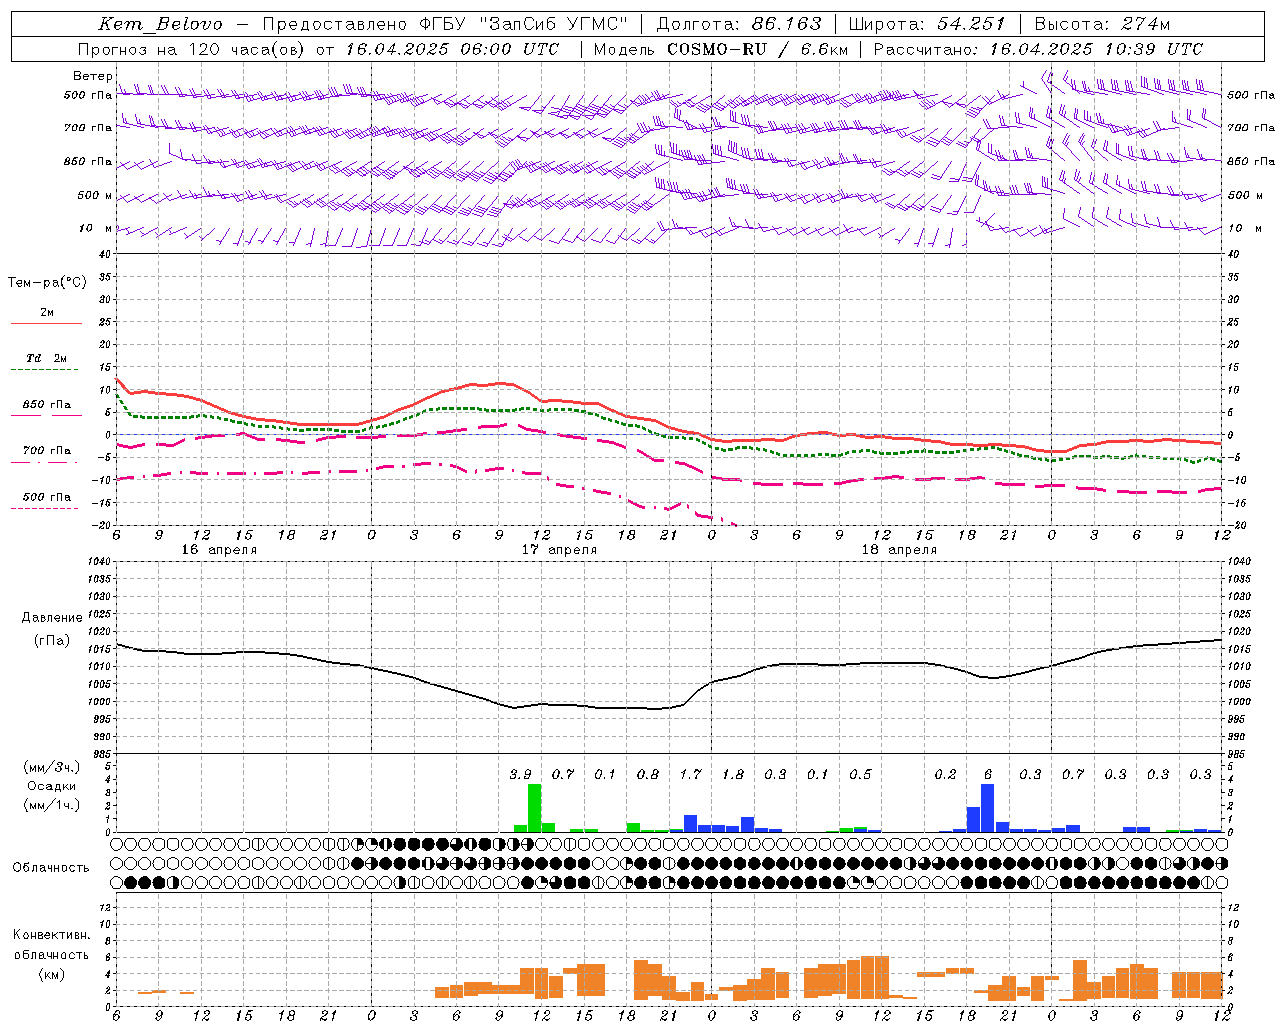
Task: Click the Высота: 274м value
Action: point(1103,24)
